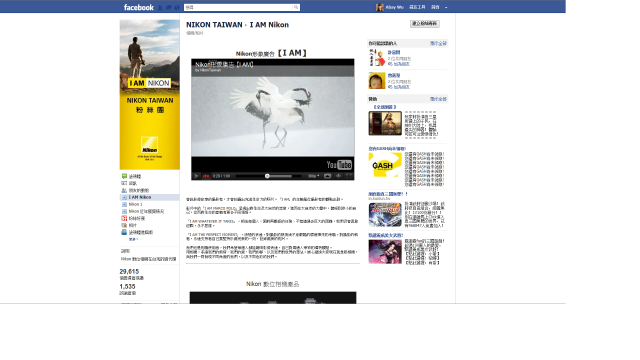Viewport: 640px width, 360px height.
Task: Open the GASH ad image
Action: click(385, 165)
